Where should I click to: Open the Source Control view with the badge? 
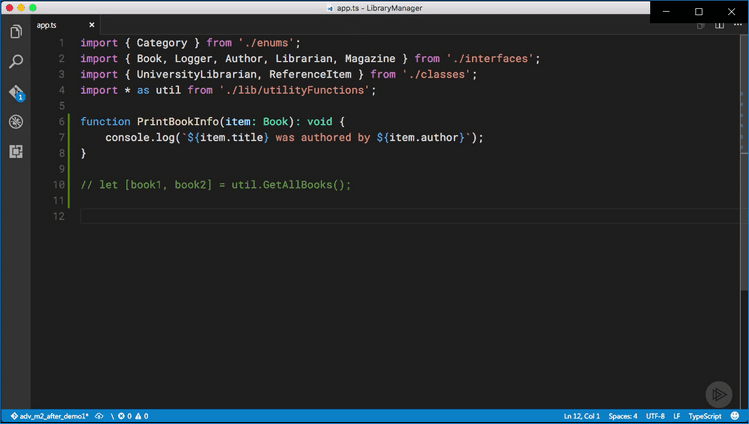(16, 93)
